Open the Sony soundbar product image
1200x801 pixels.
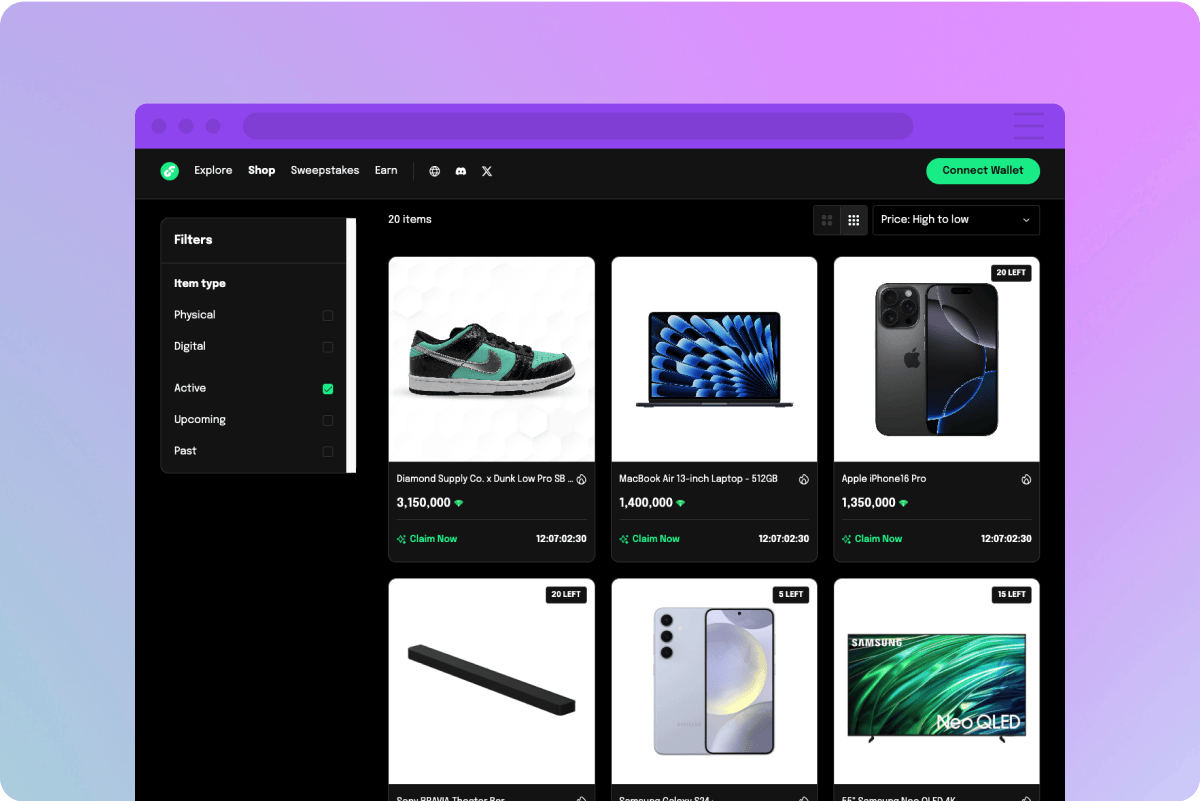tap(492, 682)
